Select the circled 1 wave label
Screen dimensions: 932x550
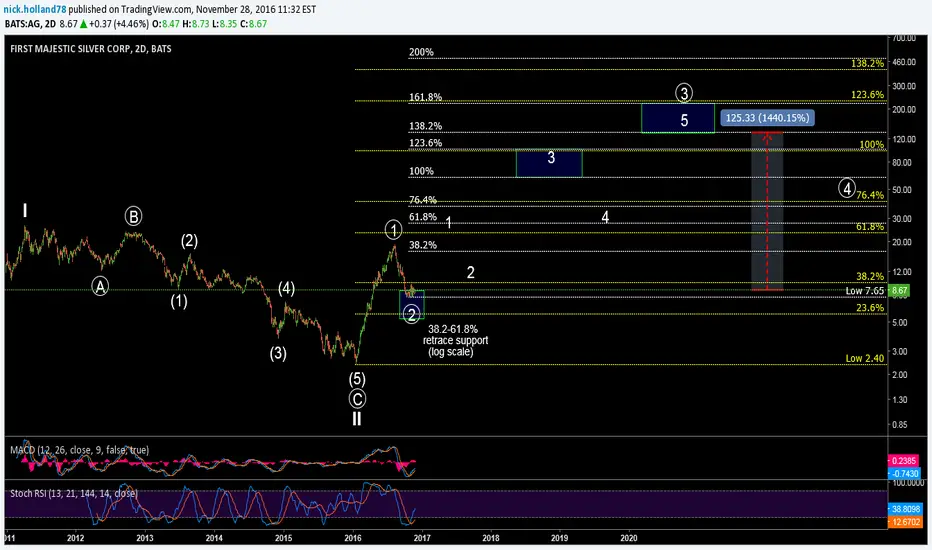click(393, 229)
